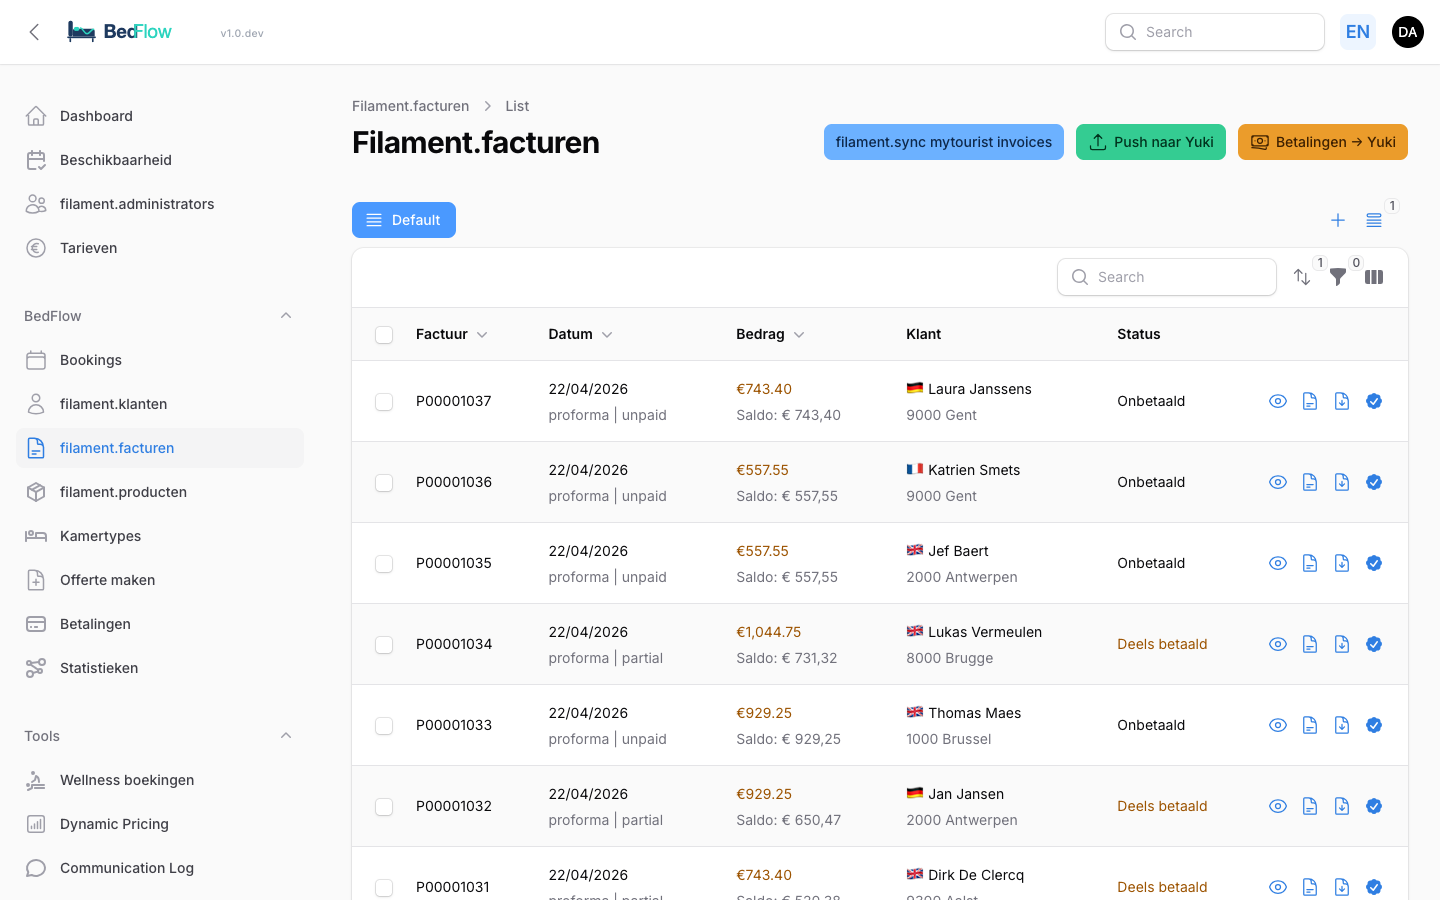Click the Laura Janssens customer cell
This screenshot has width=1440, height=900.
point(969,401)
